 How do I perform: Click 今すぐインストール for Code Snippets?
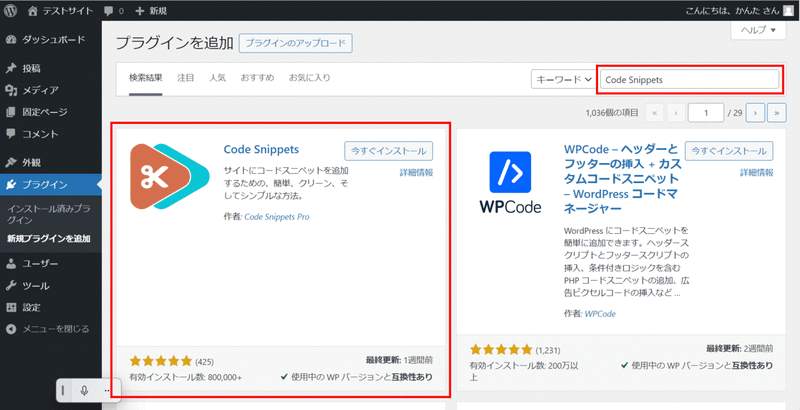coord(389,151)
